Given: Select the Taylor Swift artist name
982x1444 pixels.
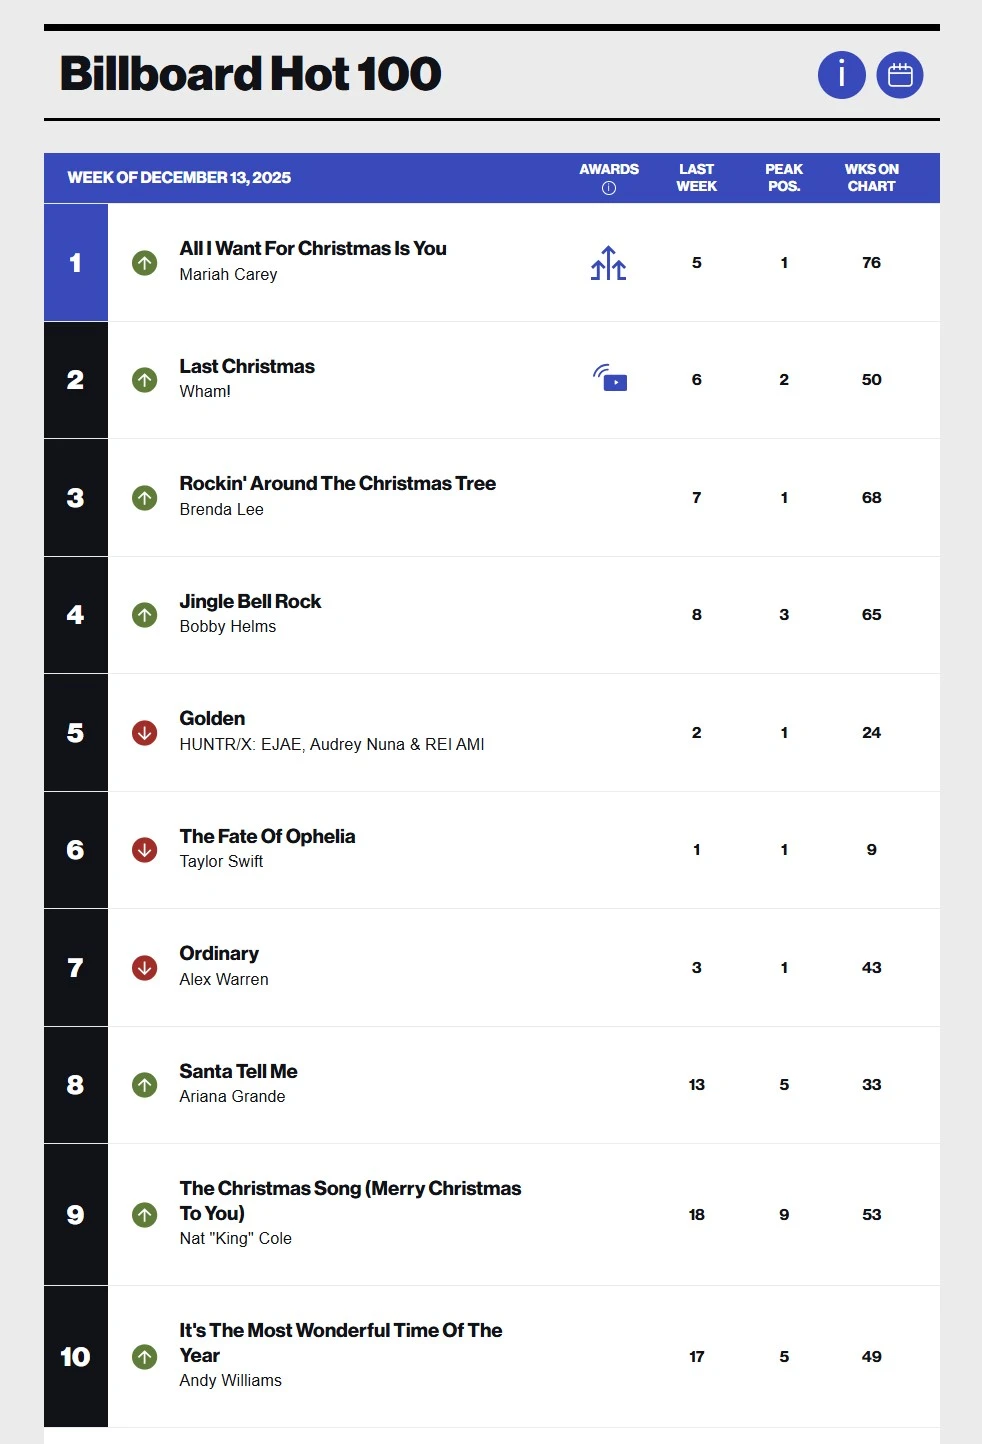Looking at the screenshot, I should (x=221, y=862).
